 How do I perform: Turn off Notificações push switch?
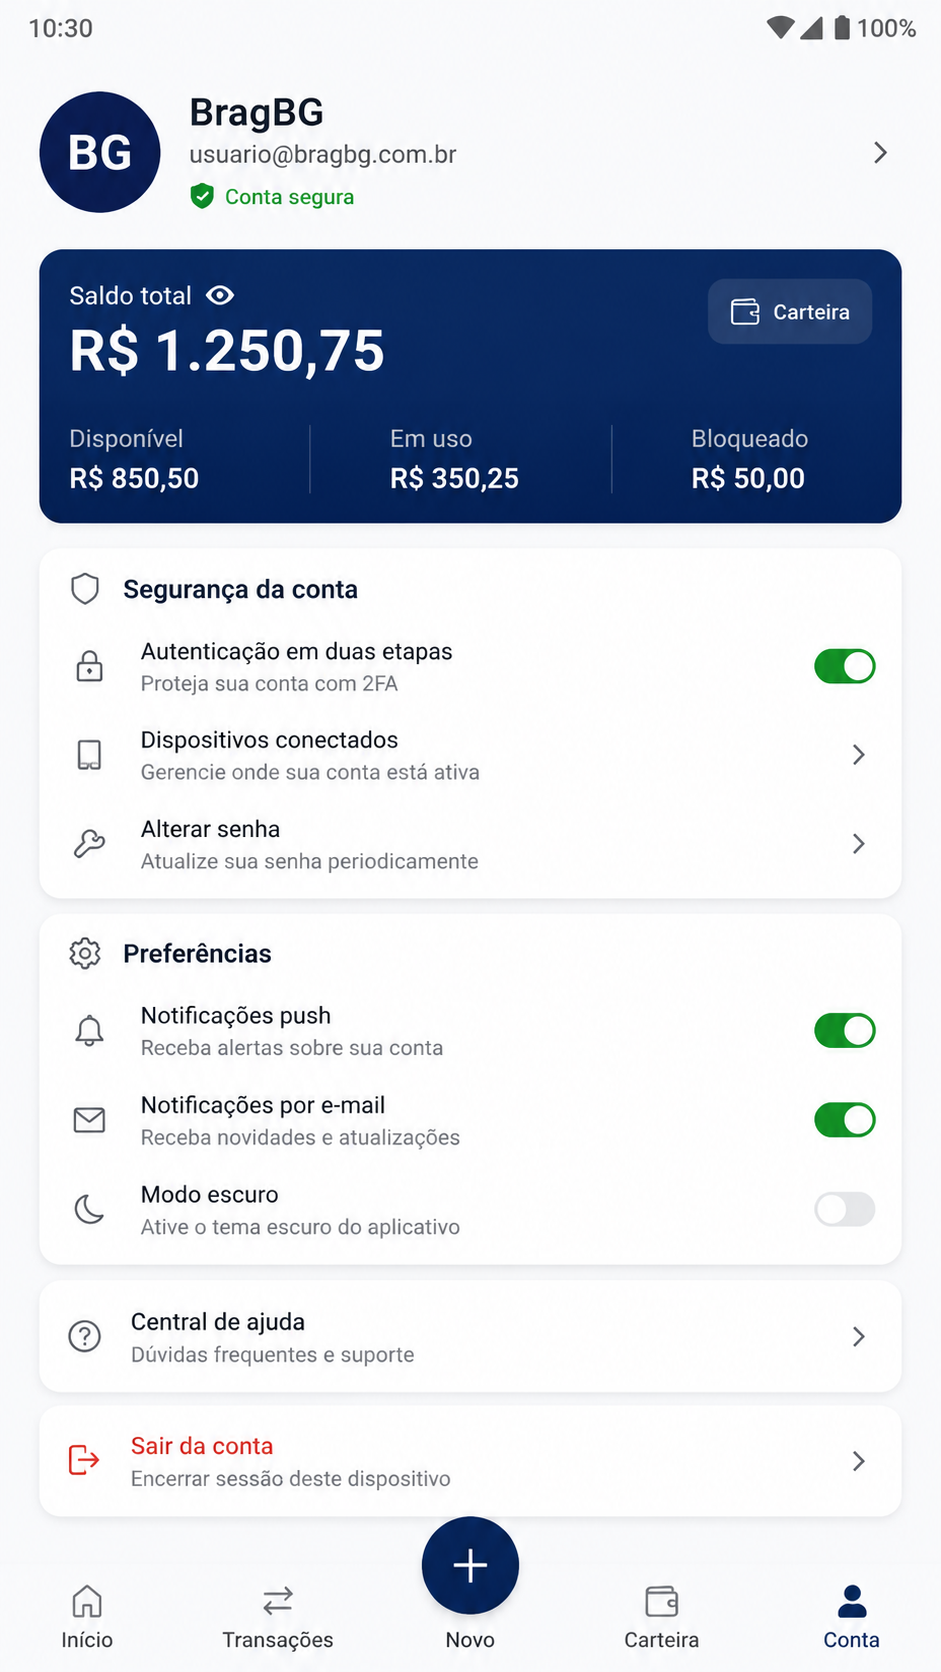pyautogui.click(x=845, y=1030)
